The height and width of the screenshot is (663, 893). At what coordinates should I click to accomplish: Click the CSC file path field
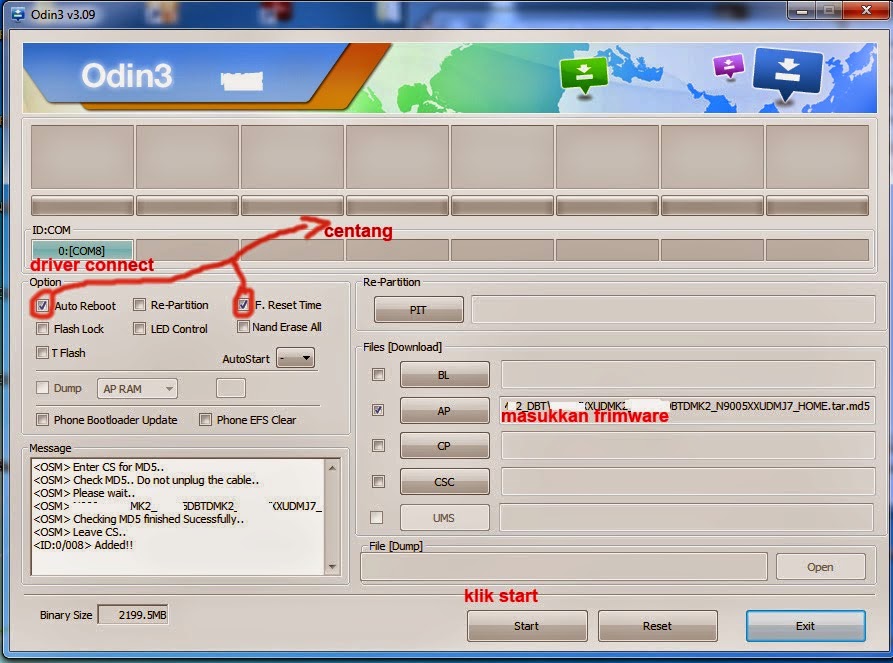click(687, 481)
